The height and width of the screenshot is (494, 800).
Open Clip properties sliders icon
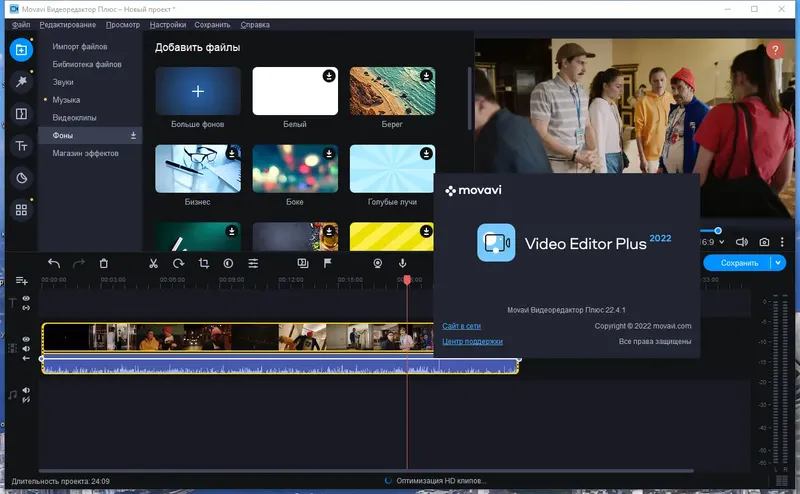click(253, 263)
